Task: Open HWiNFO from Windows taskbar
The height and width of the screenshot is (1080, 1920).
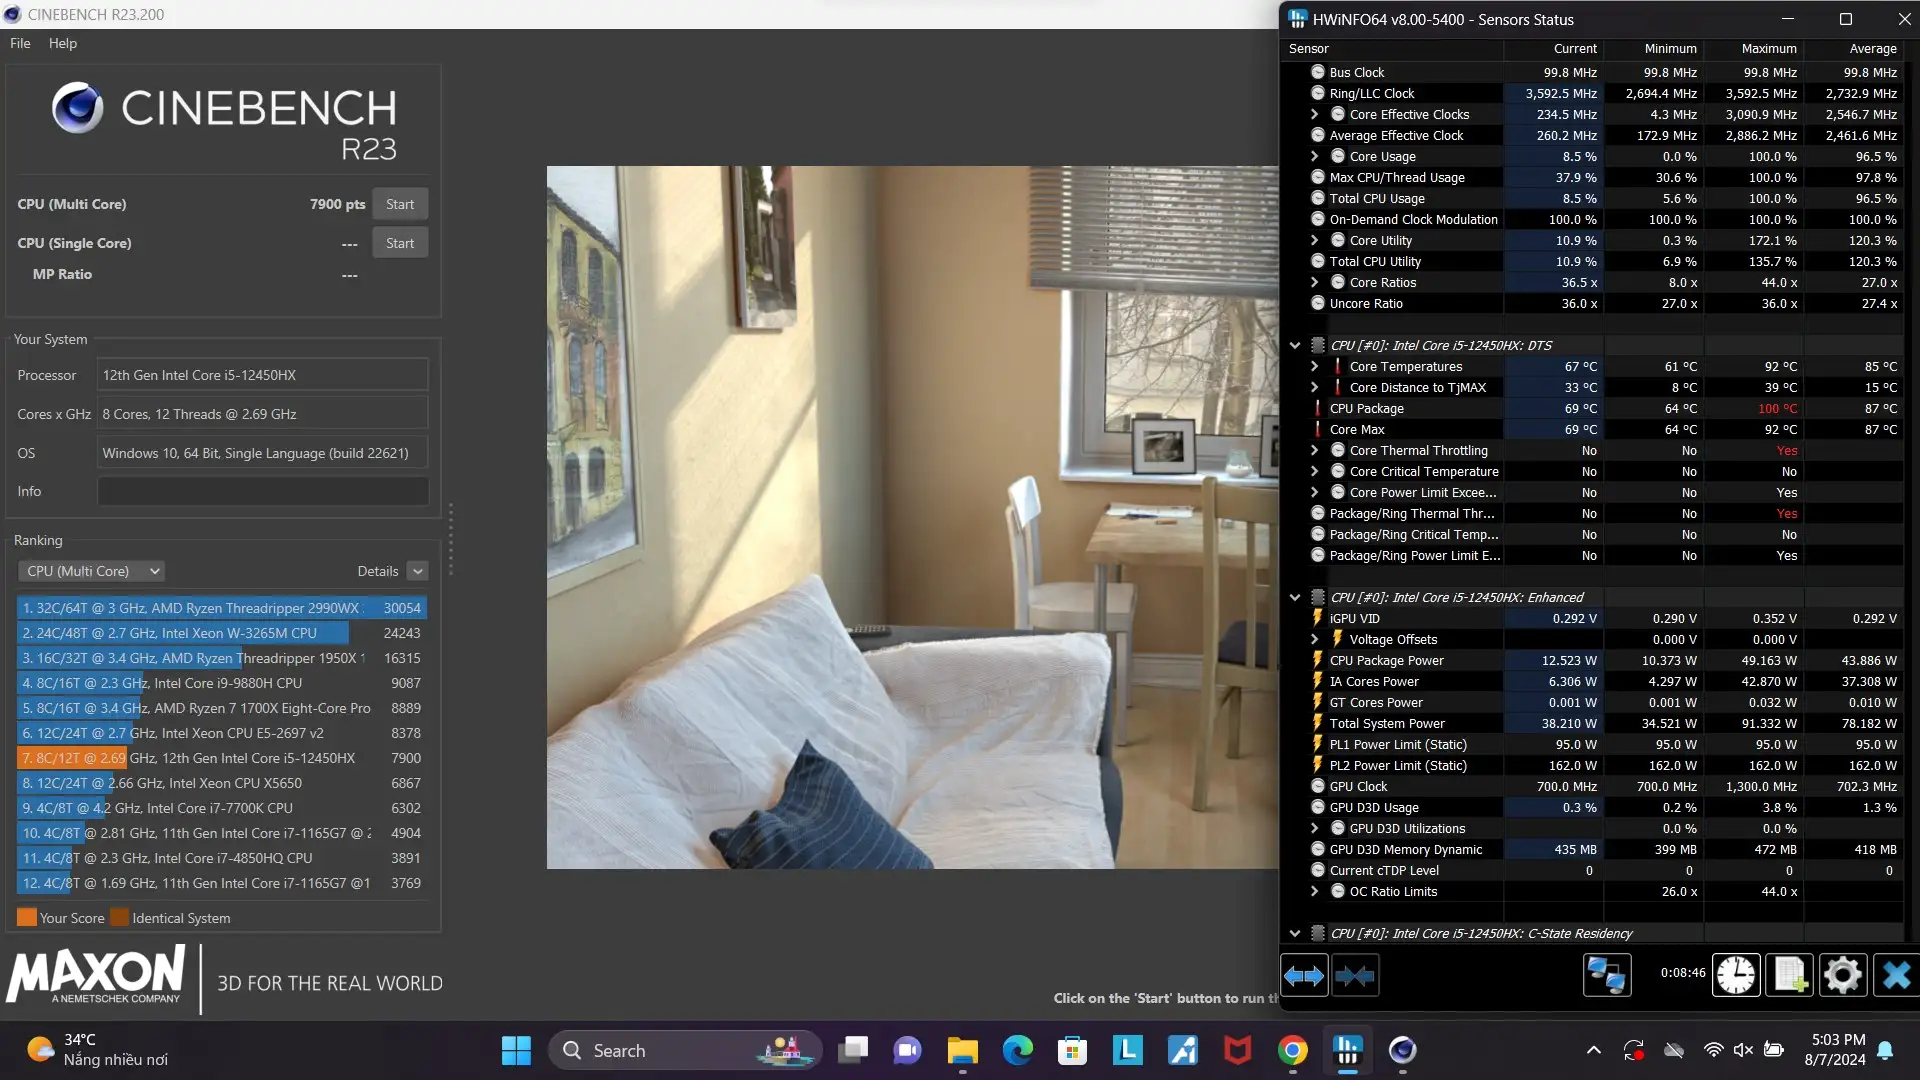Action: click(1347, 1050)
